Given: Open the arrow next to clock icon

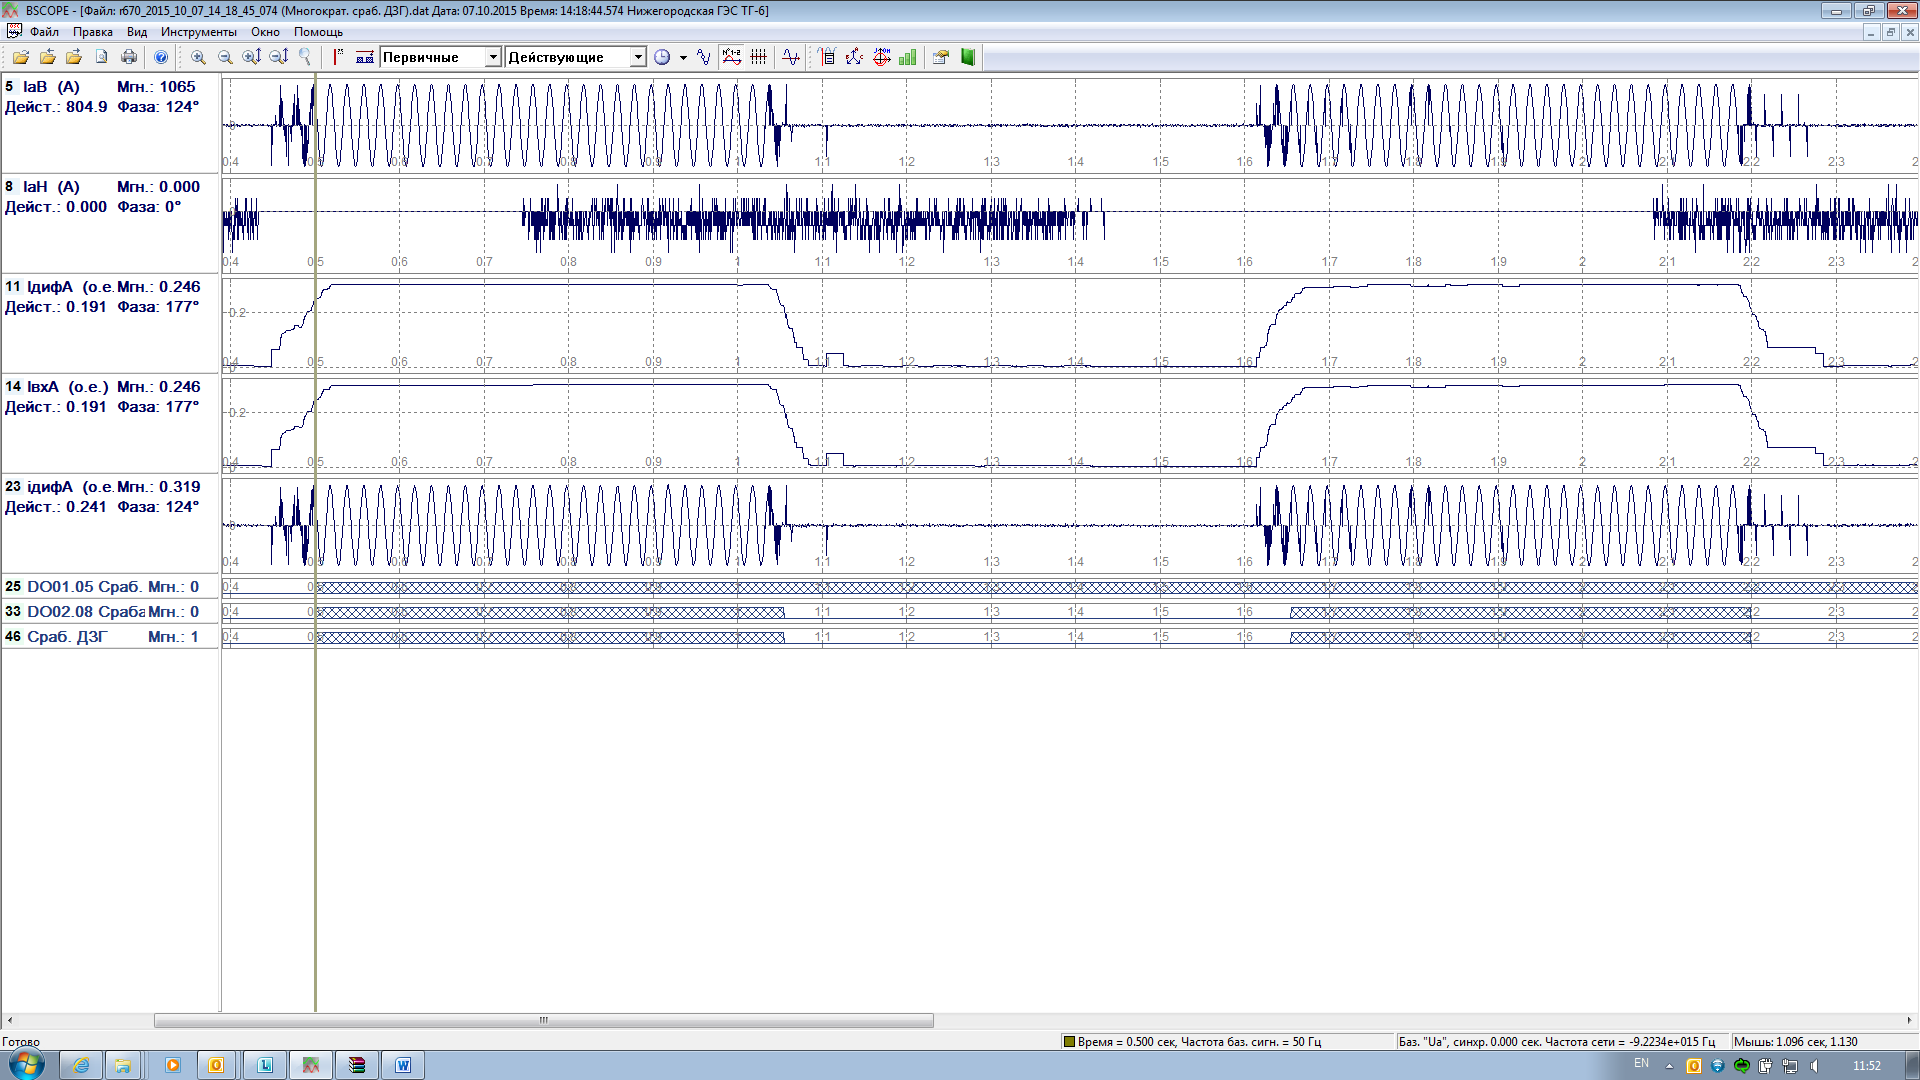Looking at the screenshot, I should pos(683,58).
